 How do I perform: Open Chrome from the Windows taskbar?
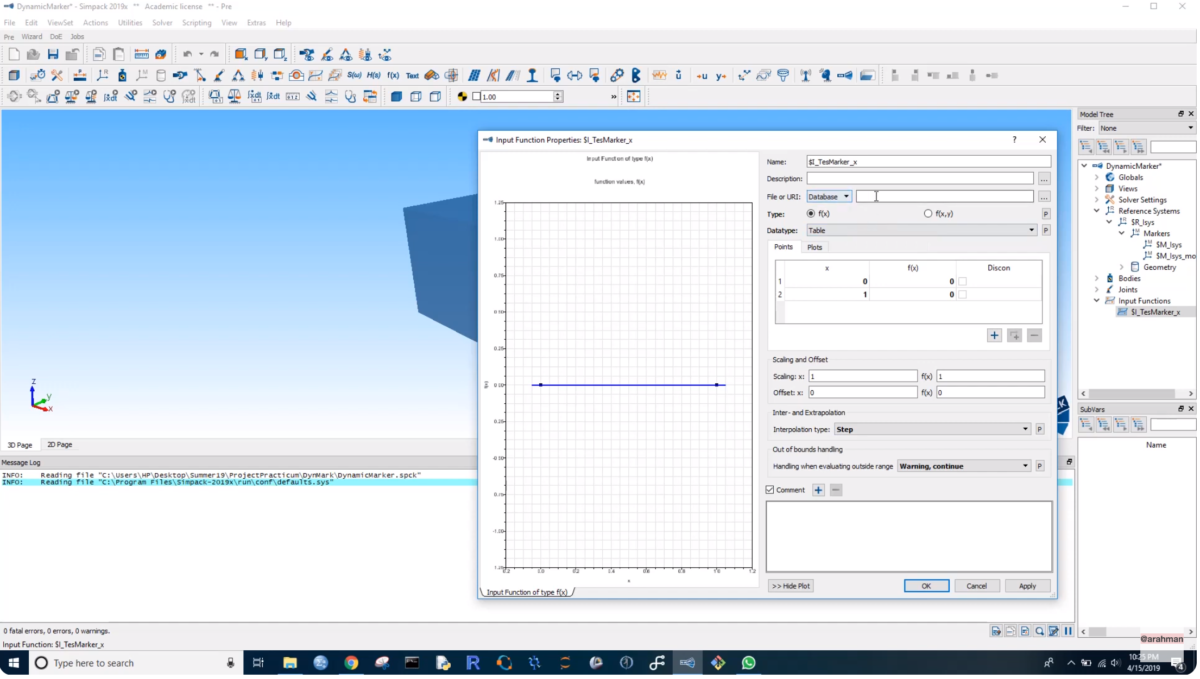tap(351, 662)
